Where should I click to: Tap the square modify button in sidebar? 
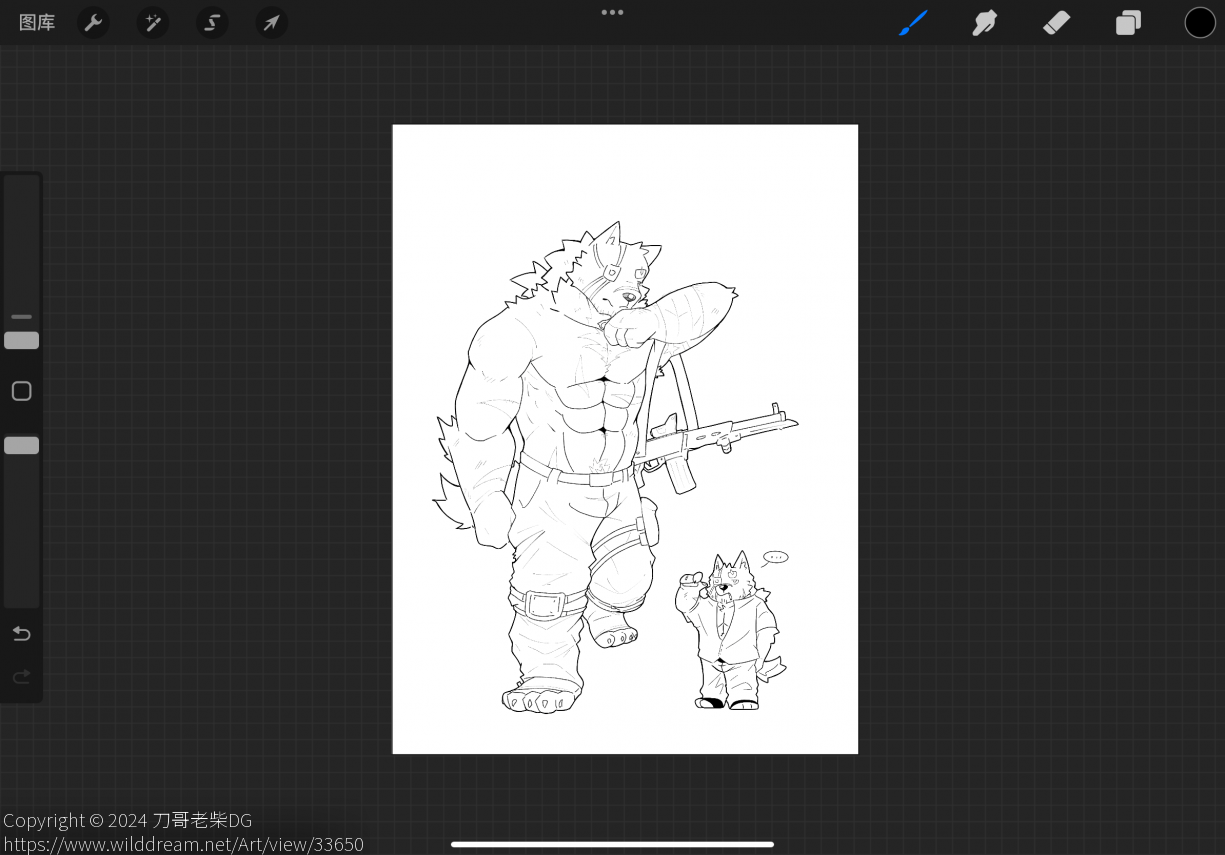pos(21,391)
